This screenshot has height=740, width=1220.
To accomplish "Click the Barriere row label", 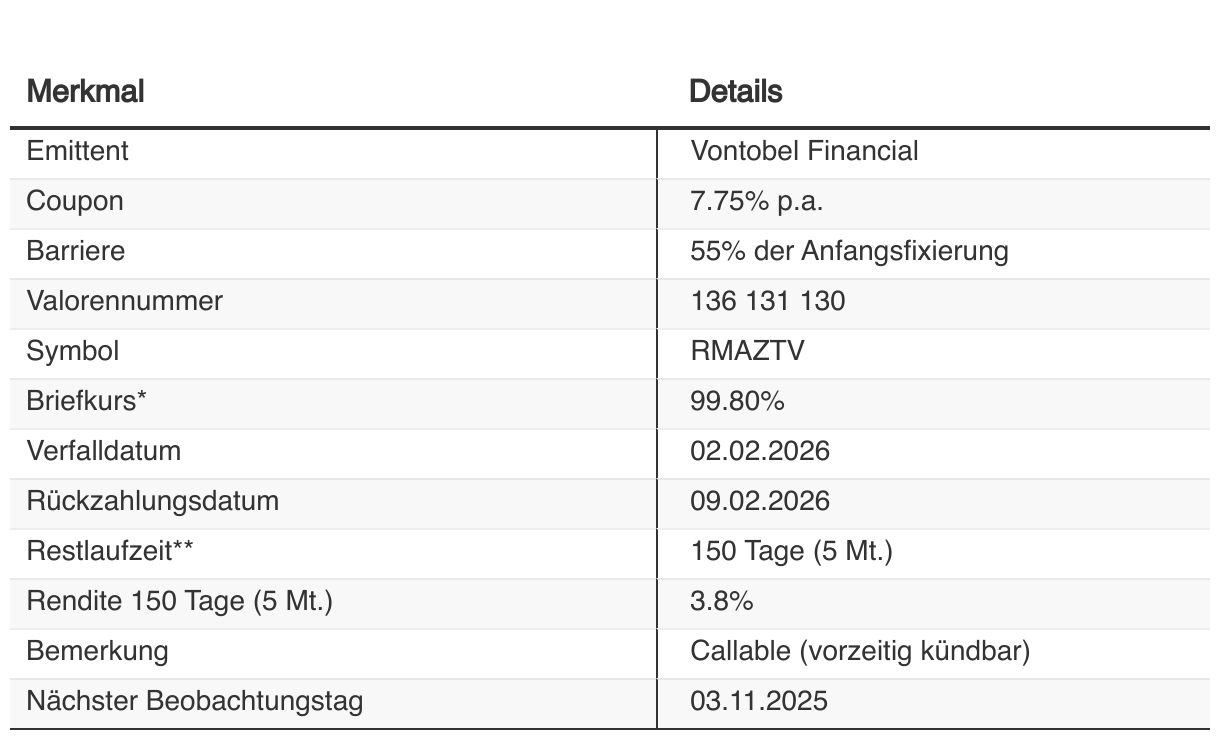I will pos(76,251).
